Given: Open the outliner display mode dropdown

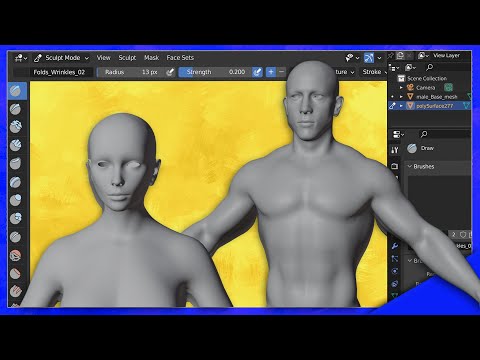Looking at the screenshot, I should click(410, 68).
